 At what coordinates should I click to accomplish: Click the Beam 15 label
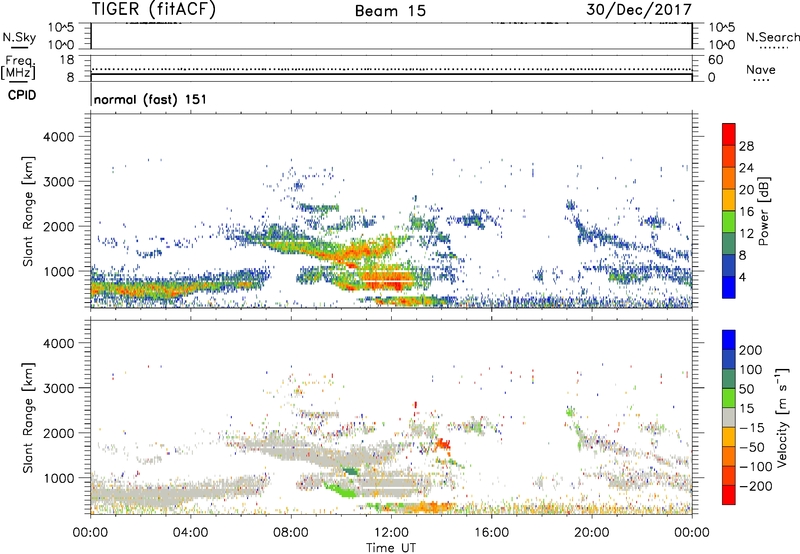click(x=390, y=11)
